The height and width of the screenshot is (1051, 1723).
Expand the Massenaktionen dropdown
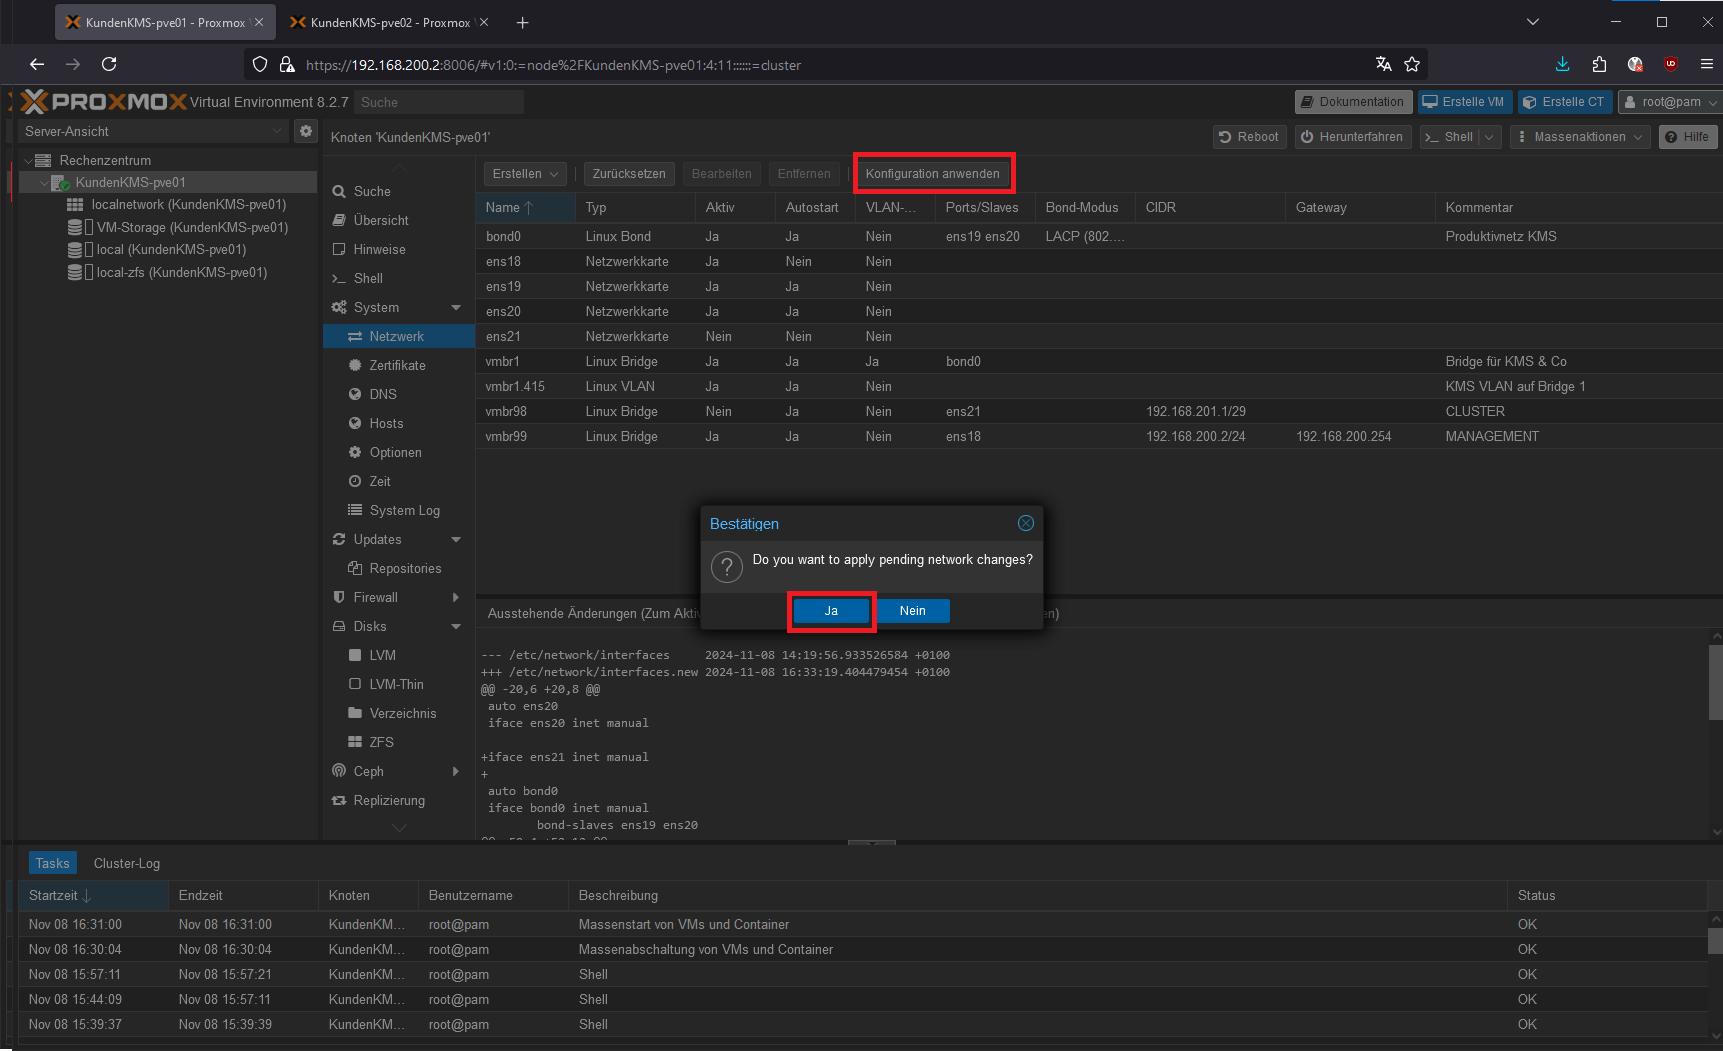(x=1580, y=137)
